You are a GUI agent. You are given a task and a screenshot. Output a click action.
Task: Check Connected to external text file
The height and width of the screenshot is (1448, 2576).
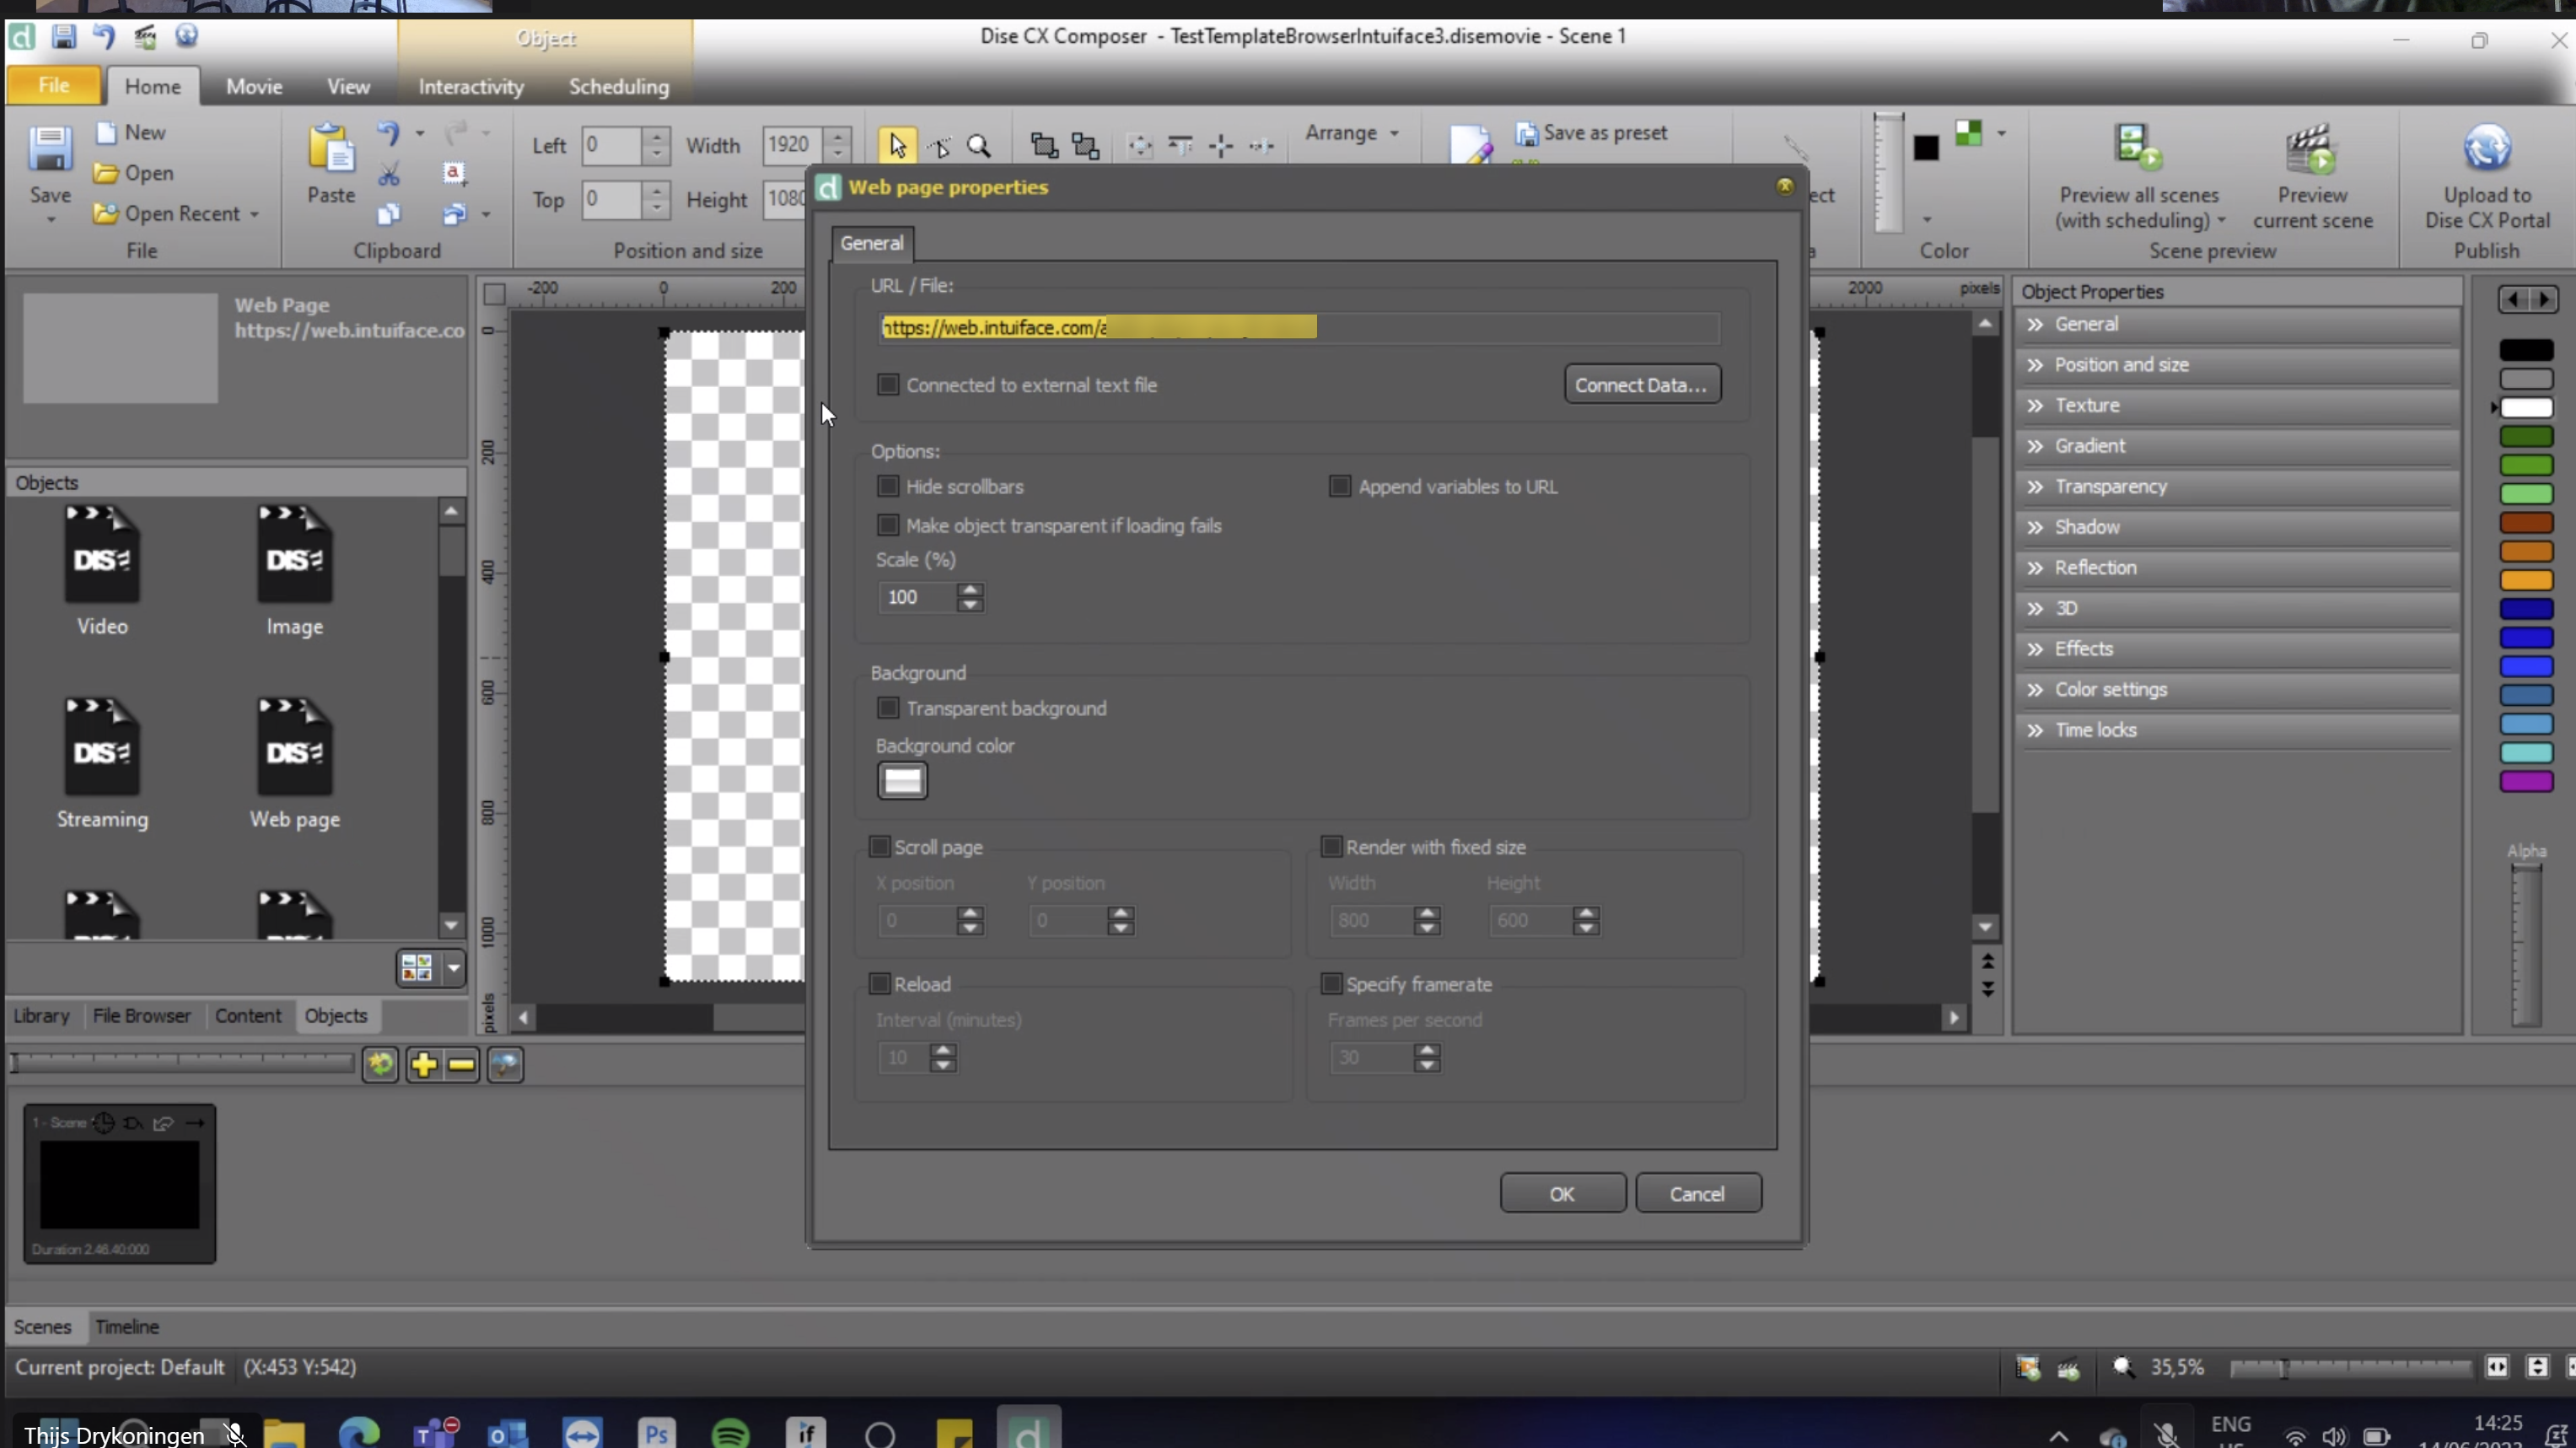(887, 385)
